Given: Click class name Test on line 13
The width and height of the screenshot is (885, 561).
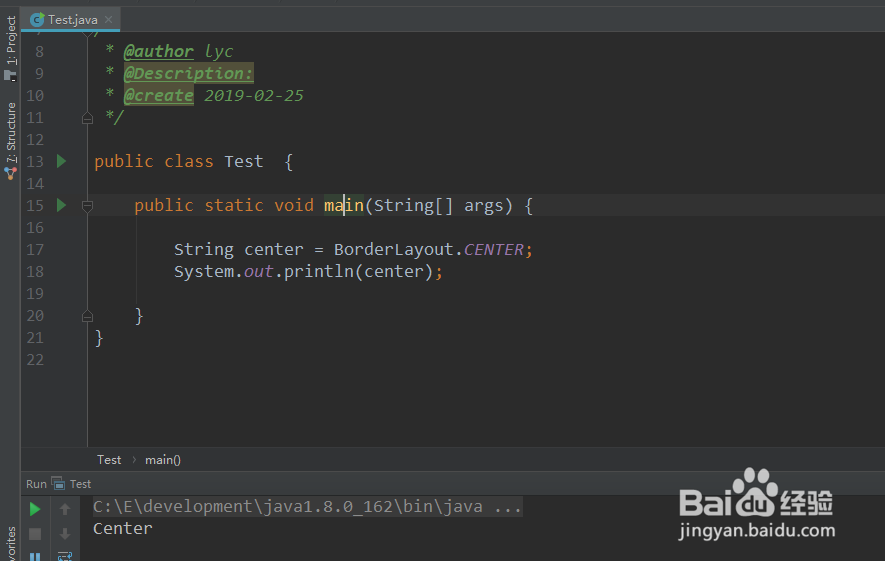Looking at the screenshot, I should pos(244,161).
